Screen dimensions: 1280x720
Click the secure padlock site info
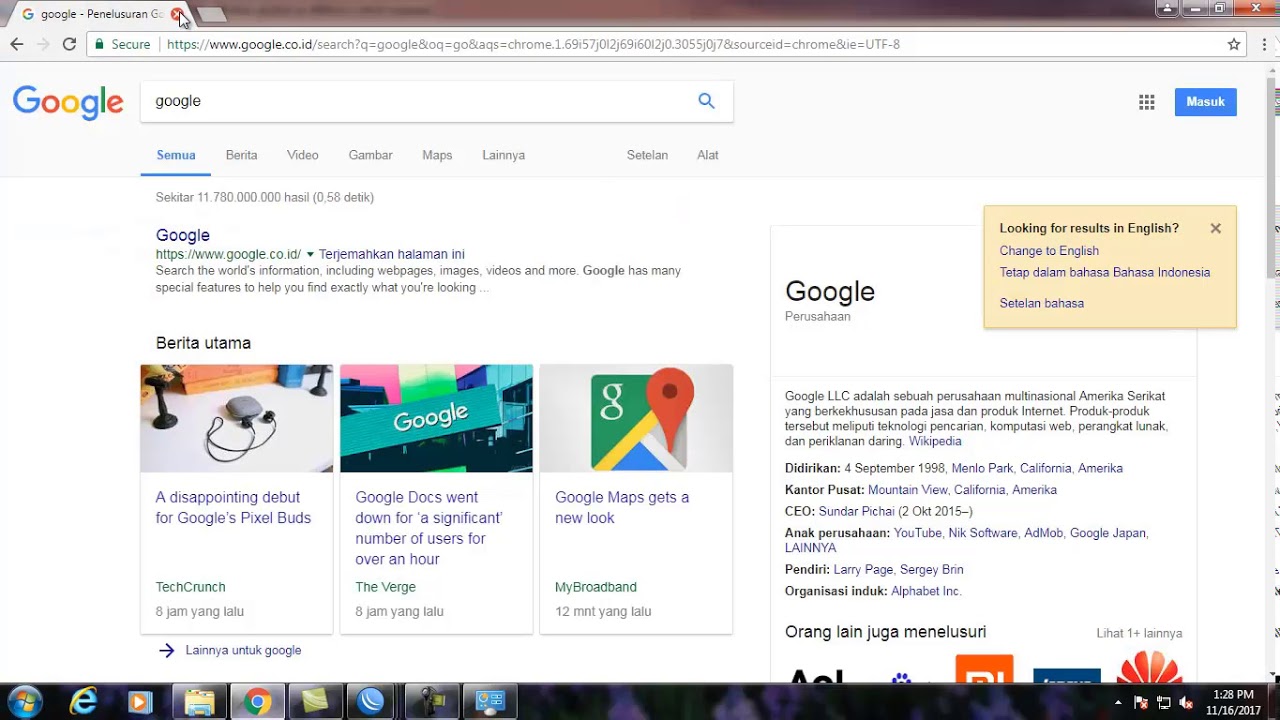pyautogui.click(x=122, y=44)
